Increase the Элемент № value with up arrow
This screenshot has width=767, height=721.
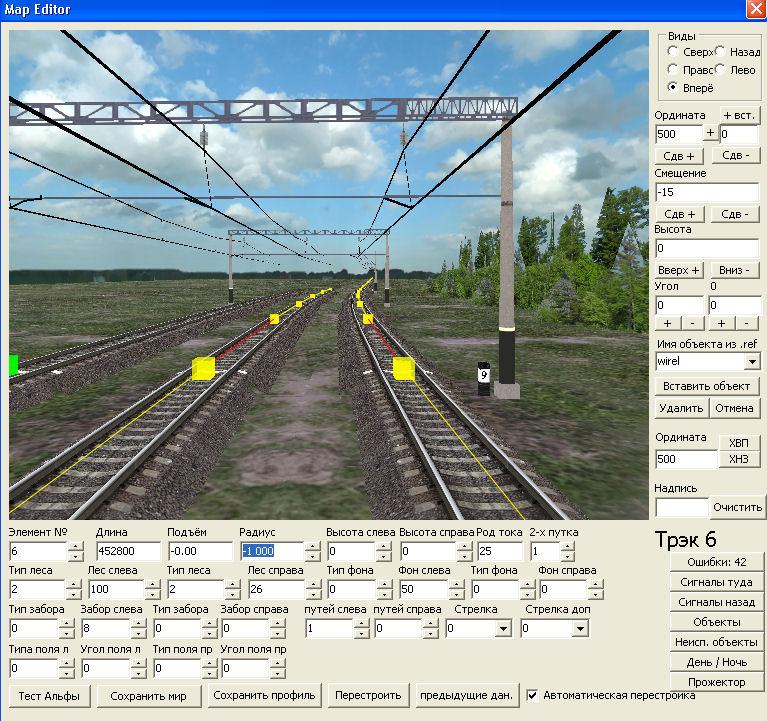coord(76,546)
